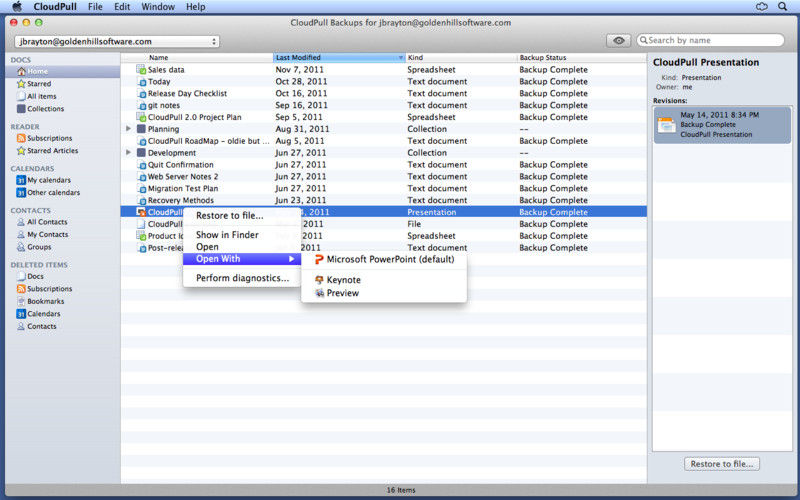Viewport: 800px width, 500px height.
Task: Open the Apple menu
Action: click(17, 7)
